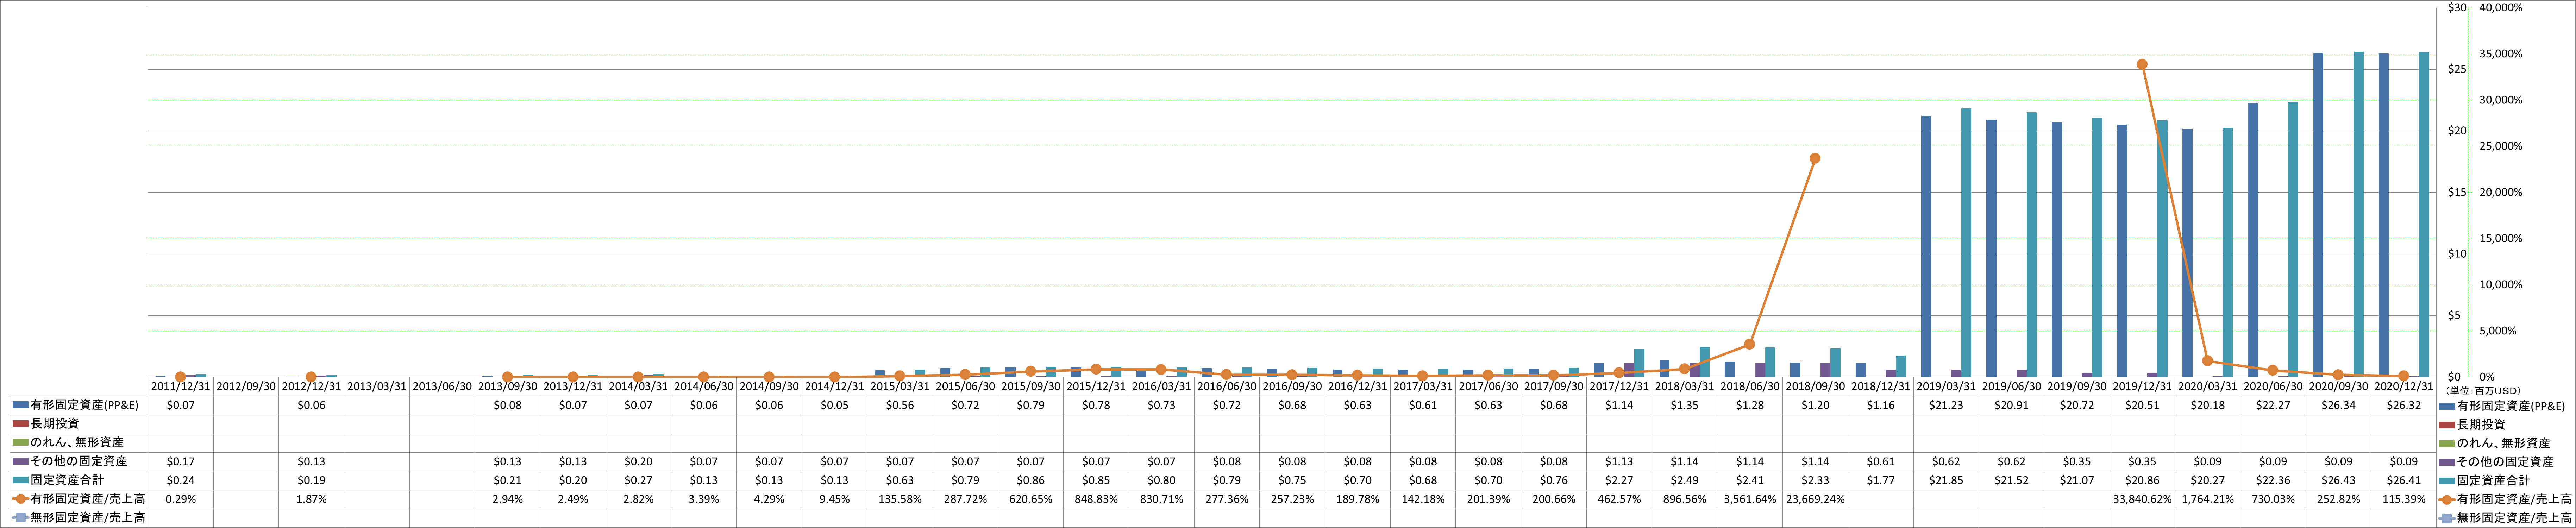Click the teal 固定資産合計 swatch in left legend
2576x528 pixels.
click(20, 481)
